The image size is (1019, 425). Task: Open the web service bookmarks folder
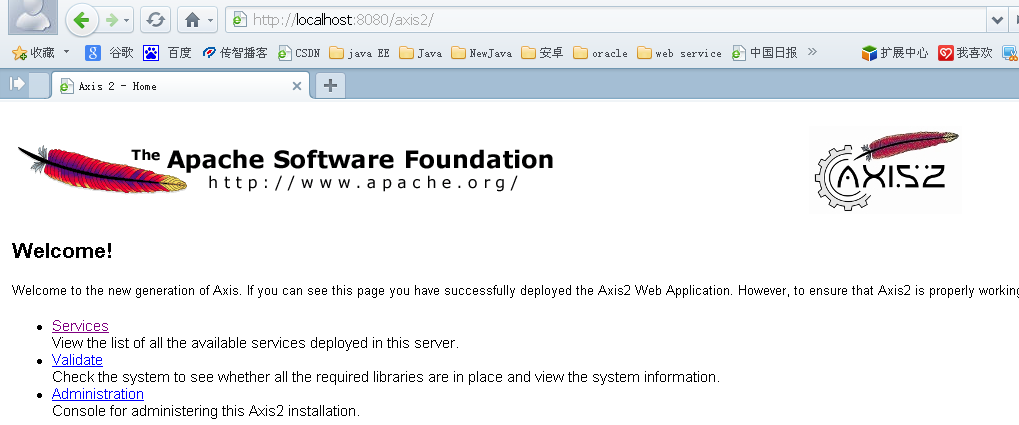(679, 53)
